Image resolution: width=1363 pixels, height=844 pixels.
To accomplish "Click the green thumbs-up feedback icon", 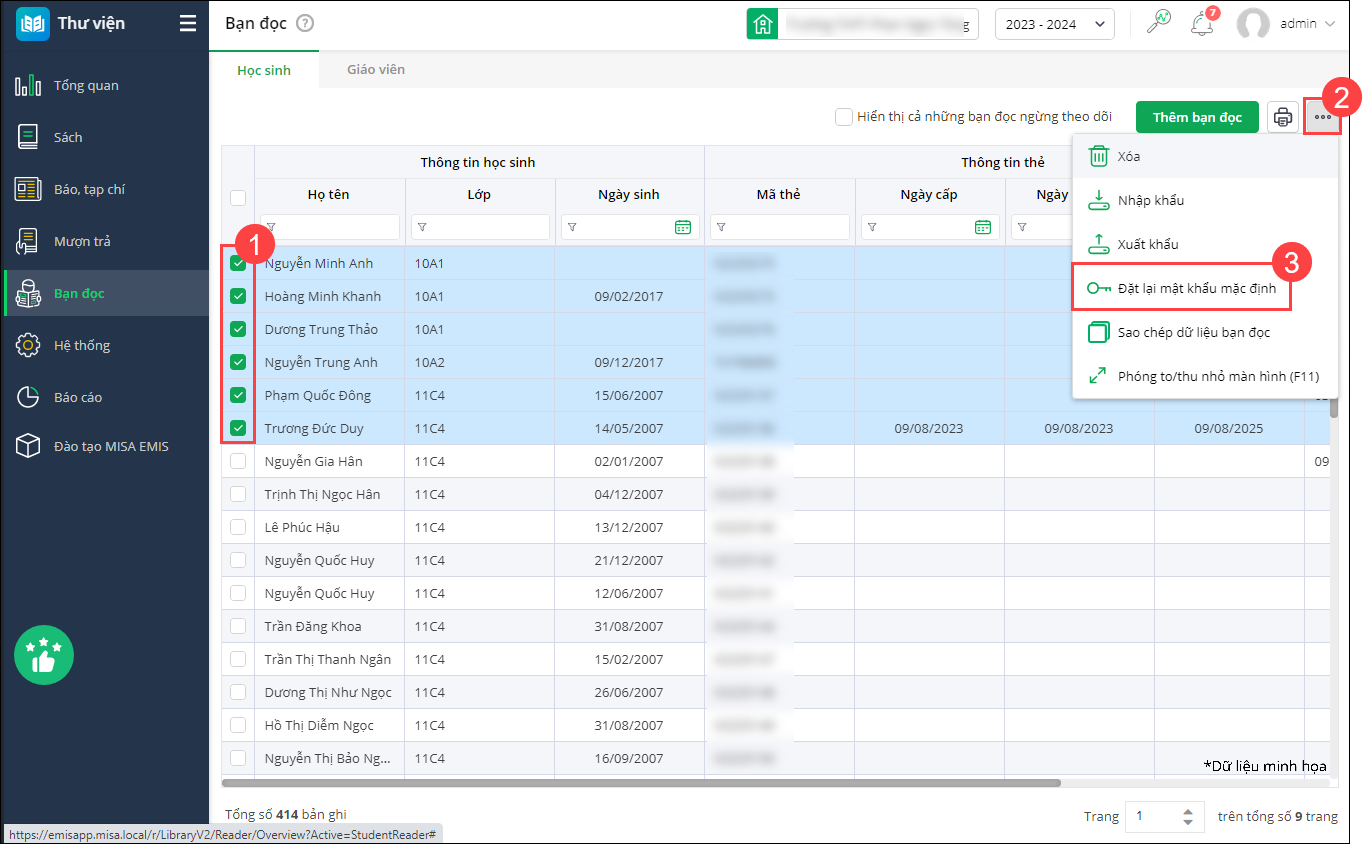I will point(44,655).
